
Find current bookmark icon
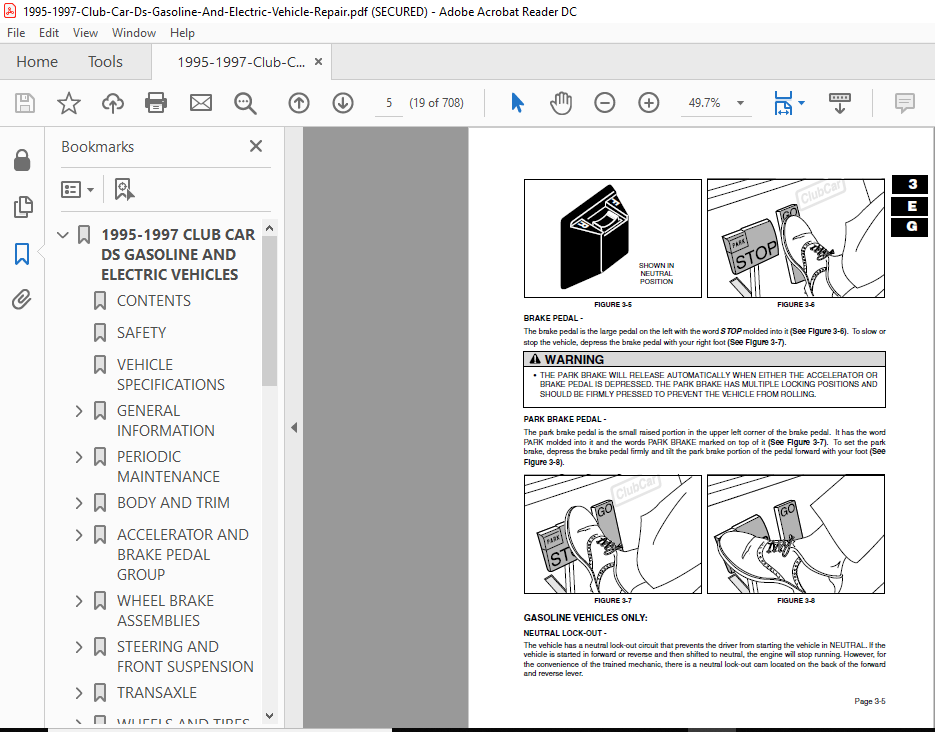point(124,190)
